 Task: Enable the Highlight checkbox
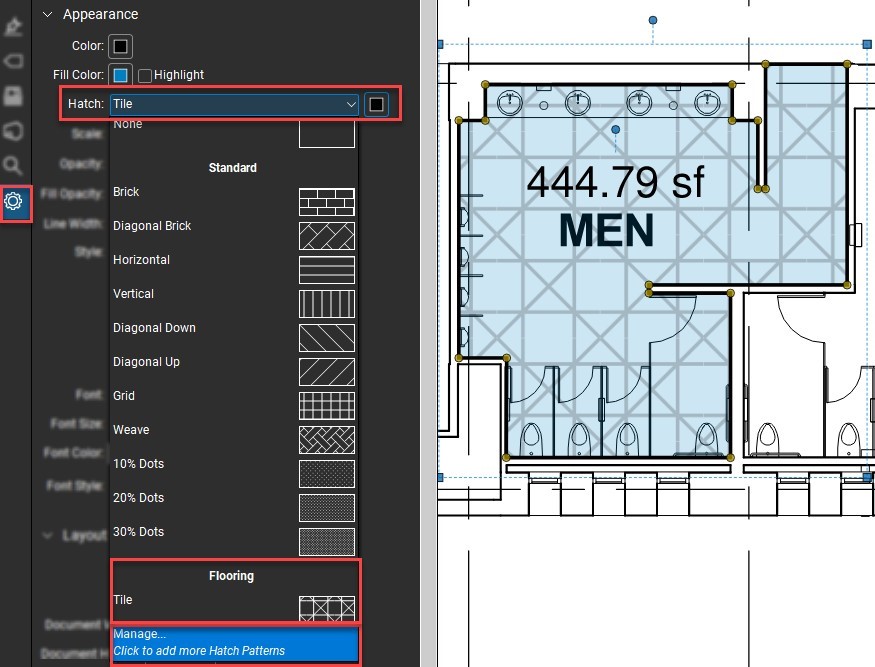[x=145, y=75]
